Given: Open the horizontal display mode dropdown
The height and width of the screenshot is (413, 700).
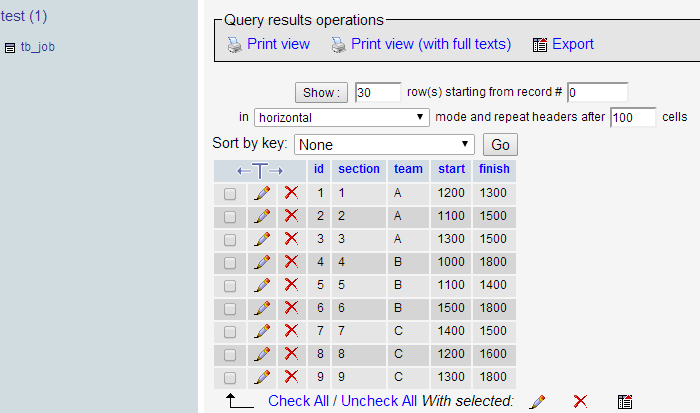Looking at the screenshot, I should (x=342, y=117).
